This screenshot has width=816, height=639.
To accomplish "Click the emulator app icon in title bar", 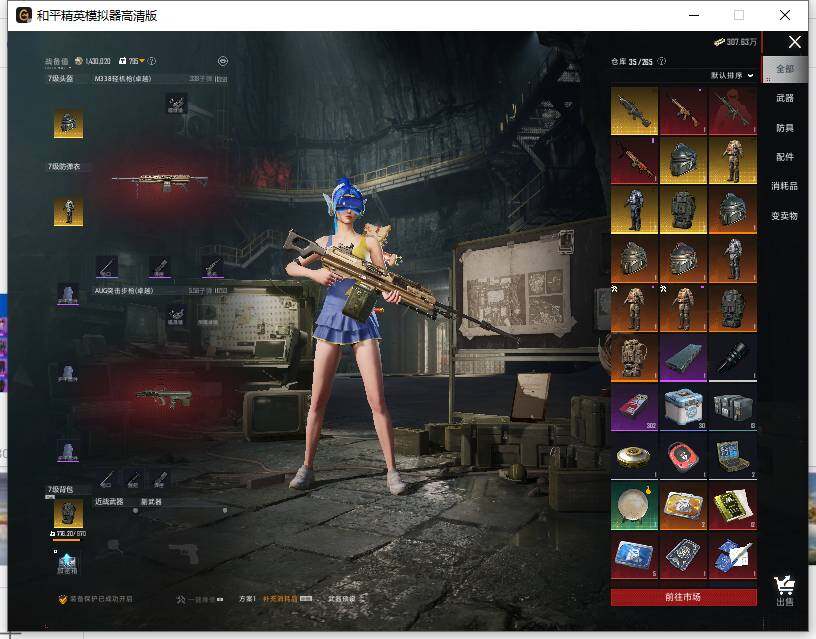I will pos(23,15).
